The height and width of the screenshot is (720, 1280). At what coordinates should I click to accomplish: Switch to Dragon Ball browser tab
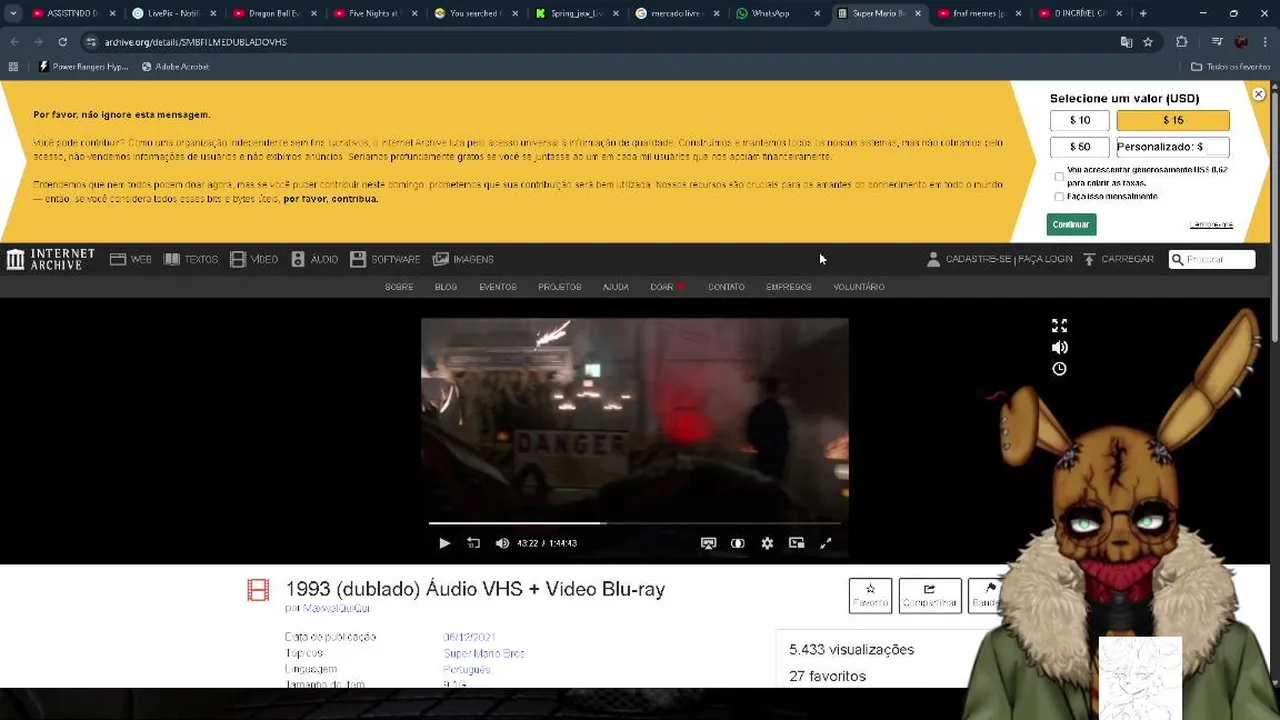[273, 14]
